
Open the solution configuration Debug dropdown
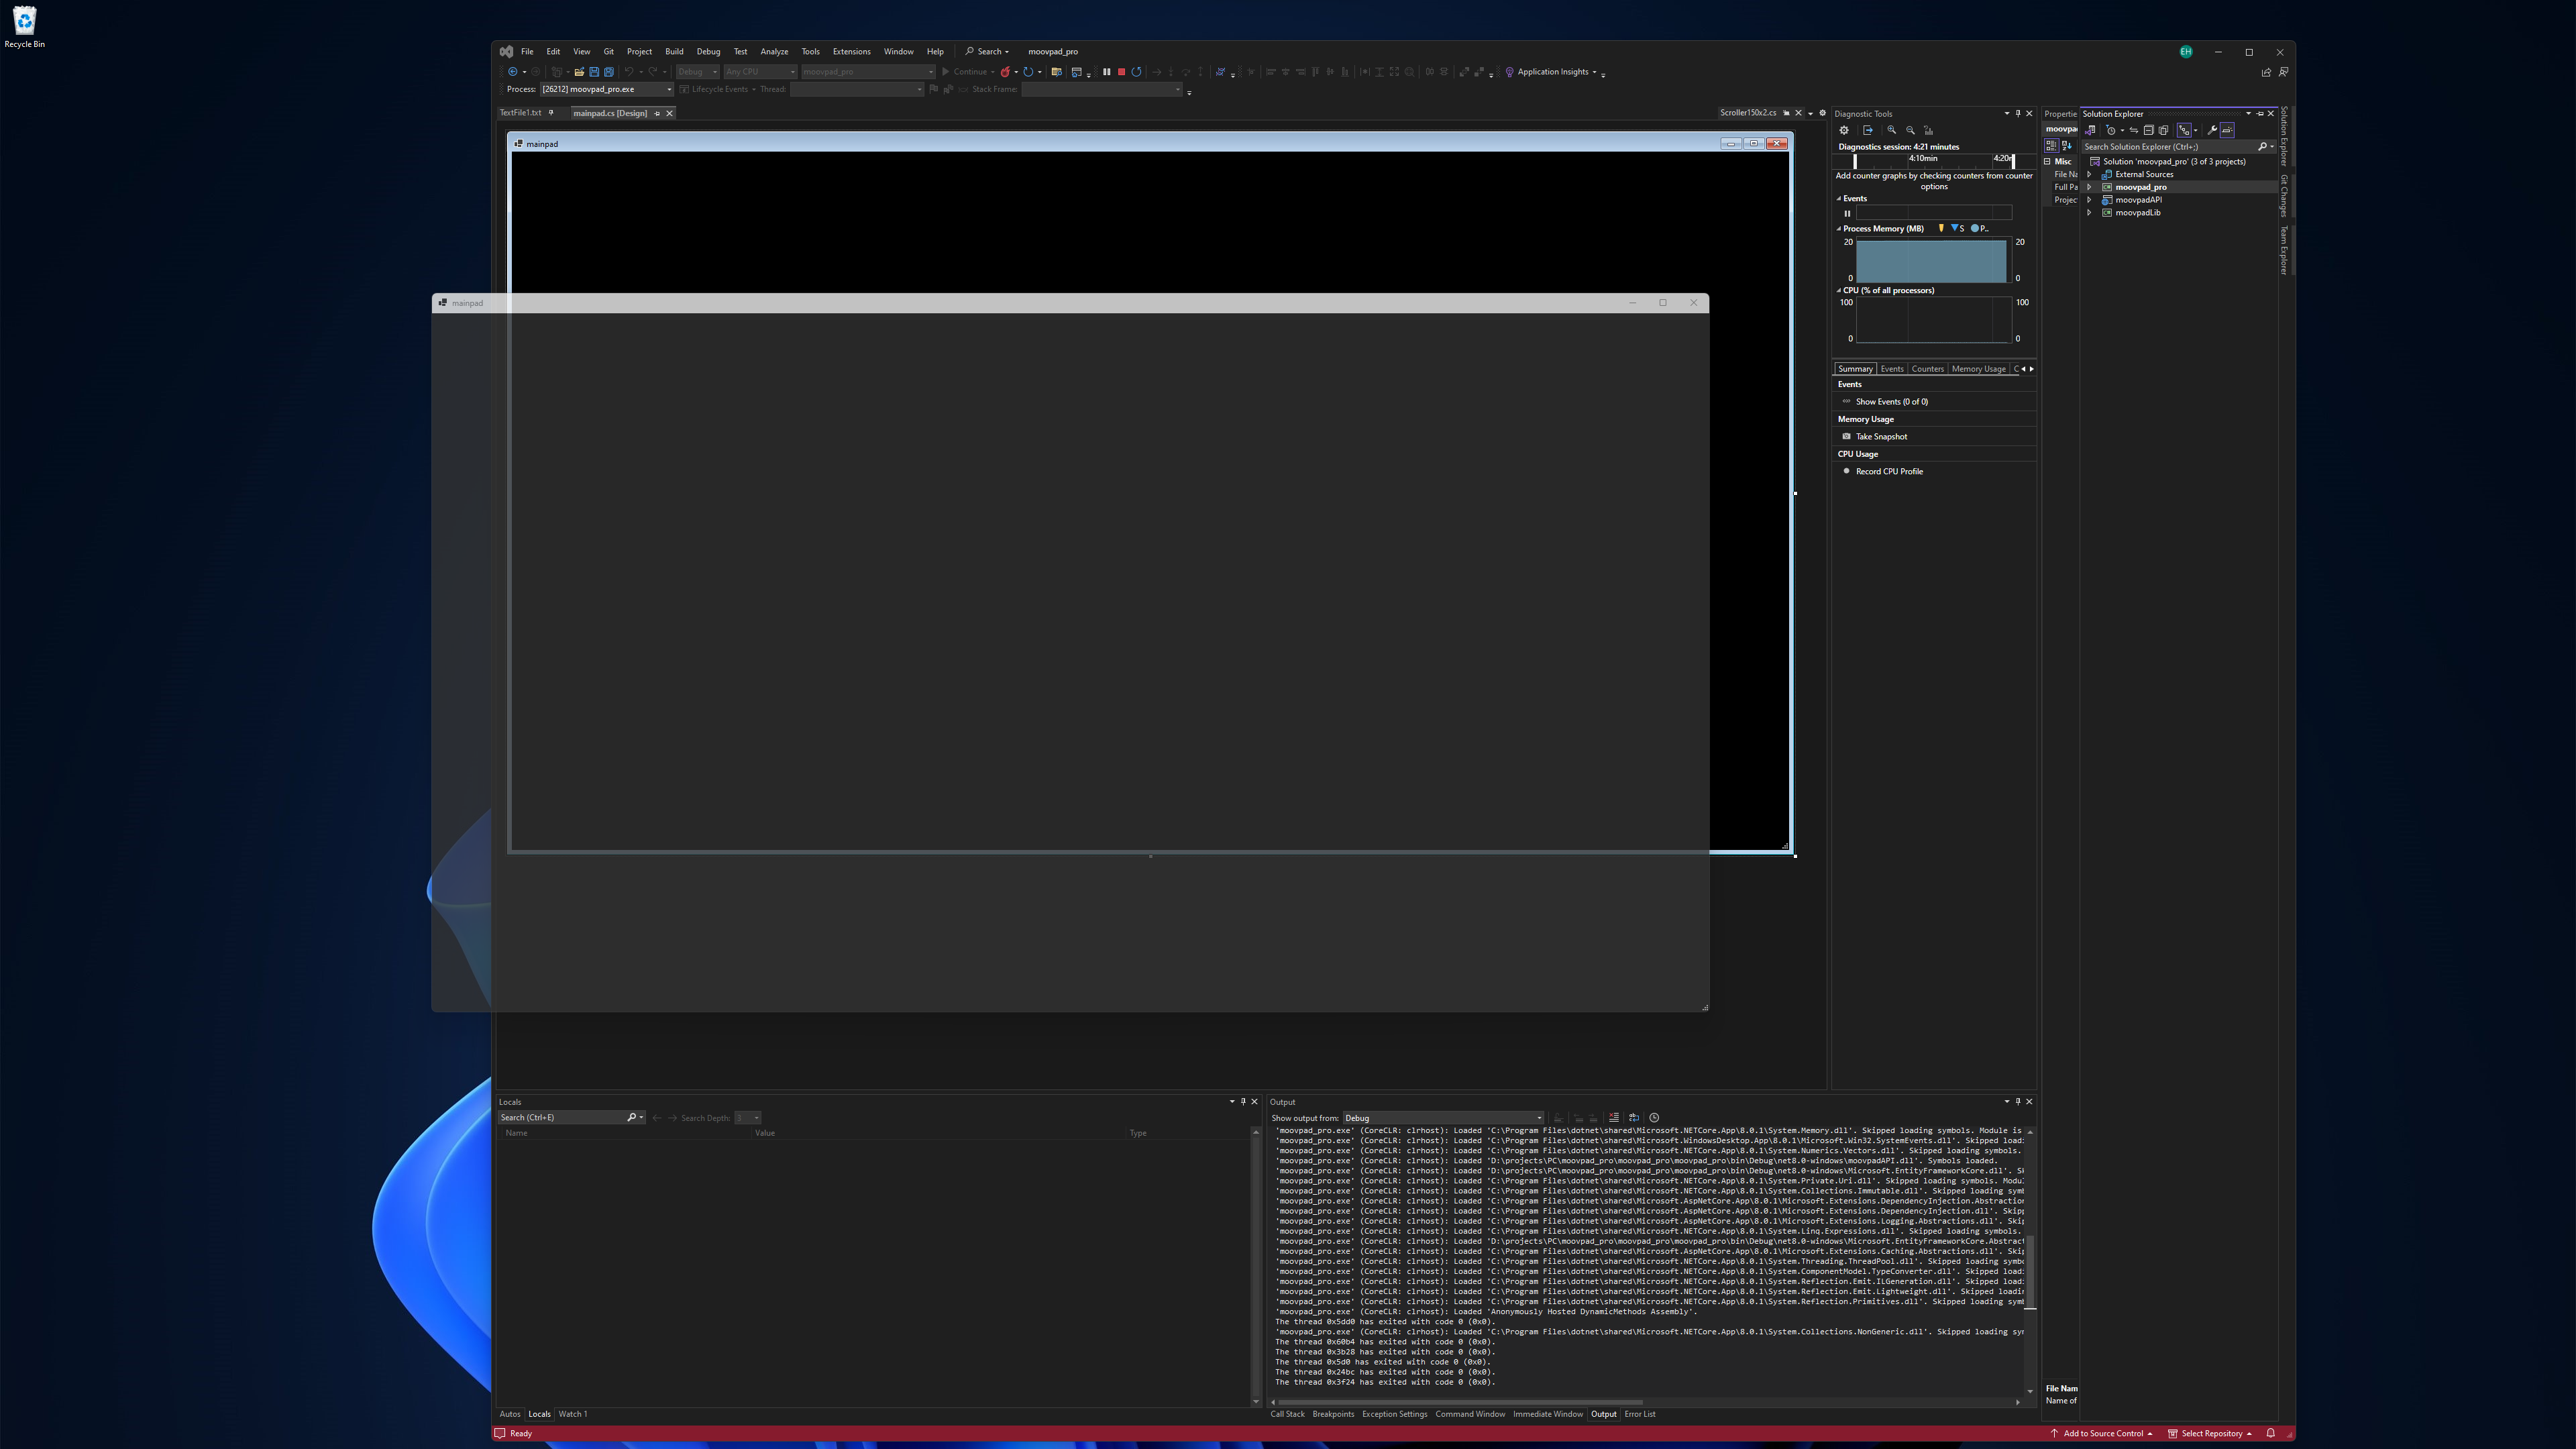(698, 72)
